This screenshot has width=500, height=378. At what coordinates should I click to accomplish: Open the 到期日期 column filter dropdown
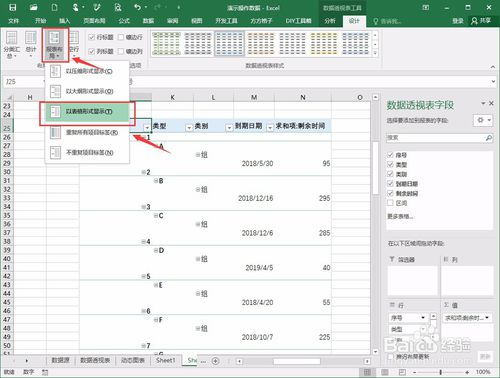point(270,127)
